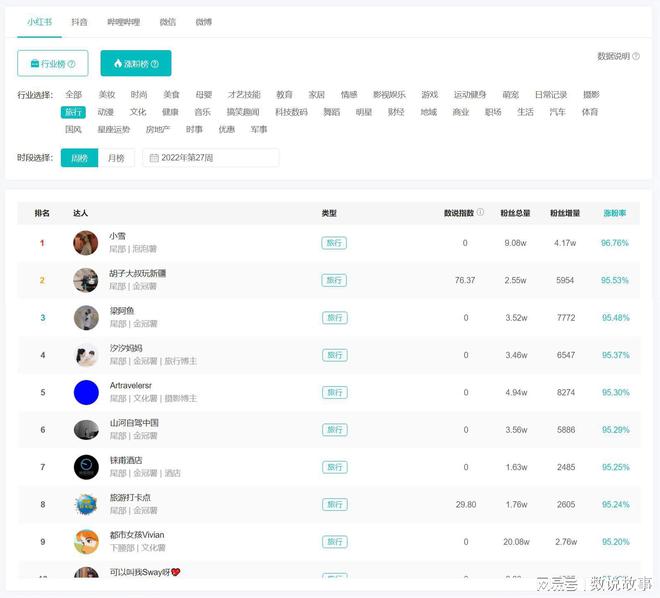
Task: Open 汐汐妈妈 avatar
Action: pyautogui.click(x=86, y=355)
